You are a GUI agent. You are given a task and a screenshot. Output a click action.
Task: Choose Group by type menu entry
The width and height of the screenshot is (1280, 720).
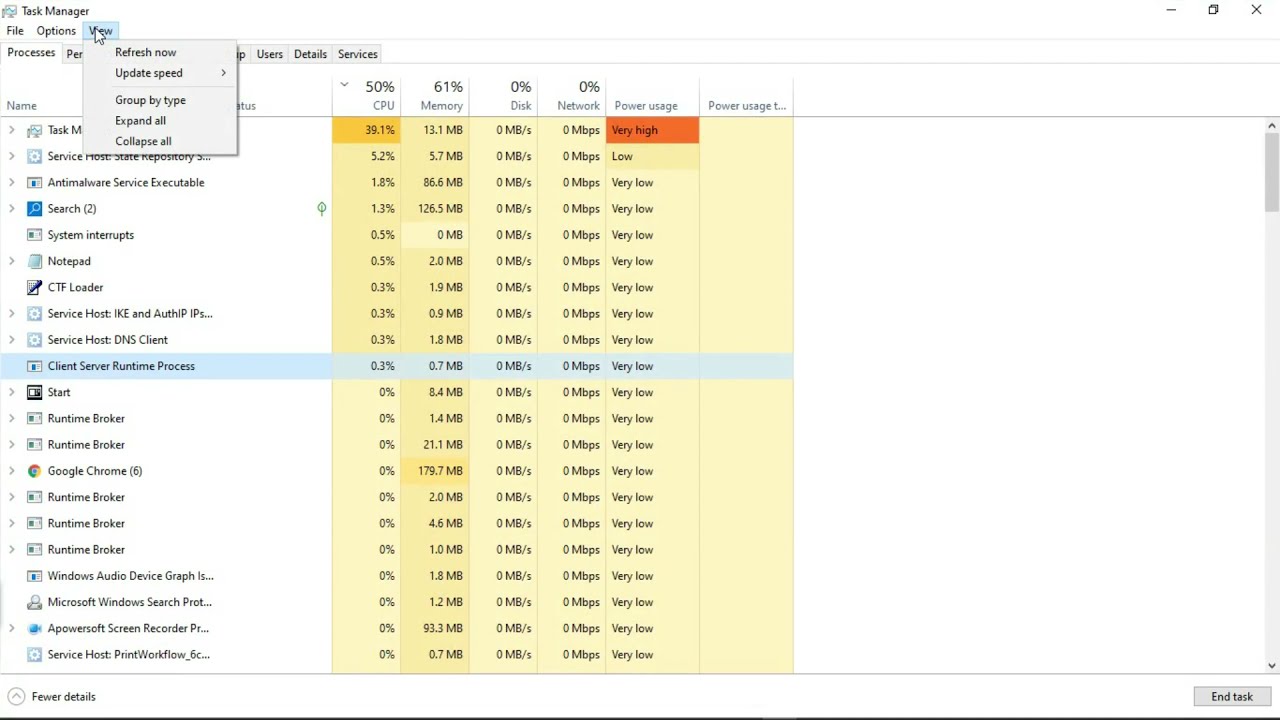160,100
